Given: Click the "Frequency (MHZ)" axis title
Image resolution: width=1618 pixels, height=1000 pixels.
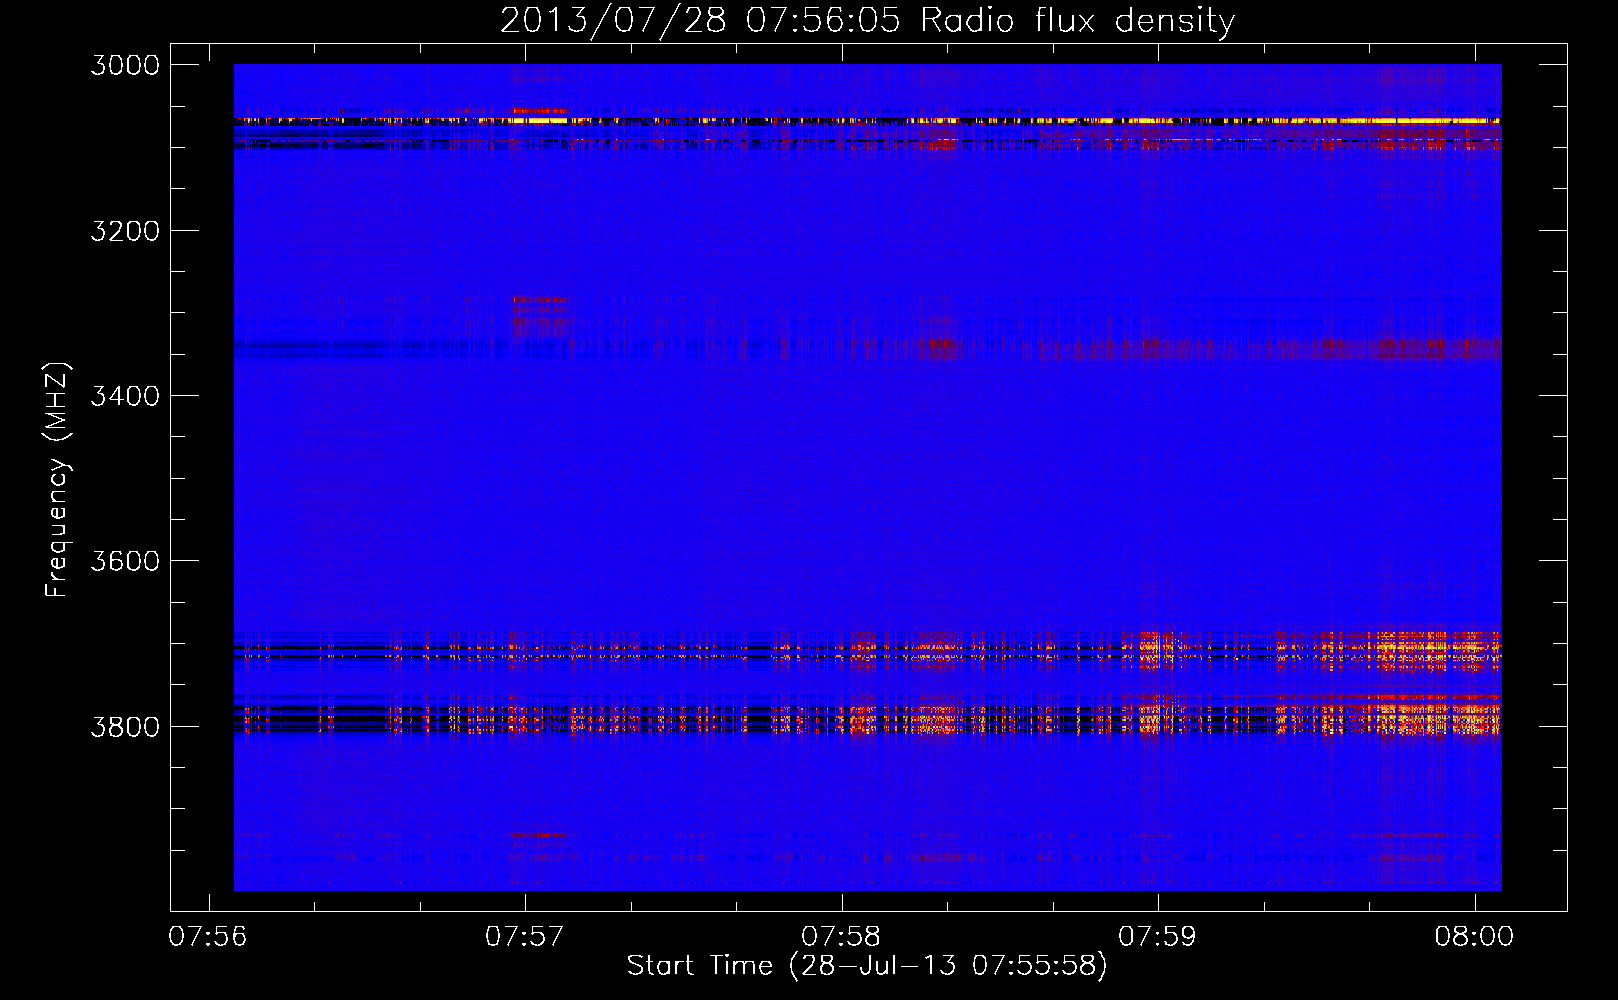Looking at the screenshot, I should 57,480.
